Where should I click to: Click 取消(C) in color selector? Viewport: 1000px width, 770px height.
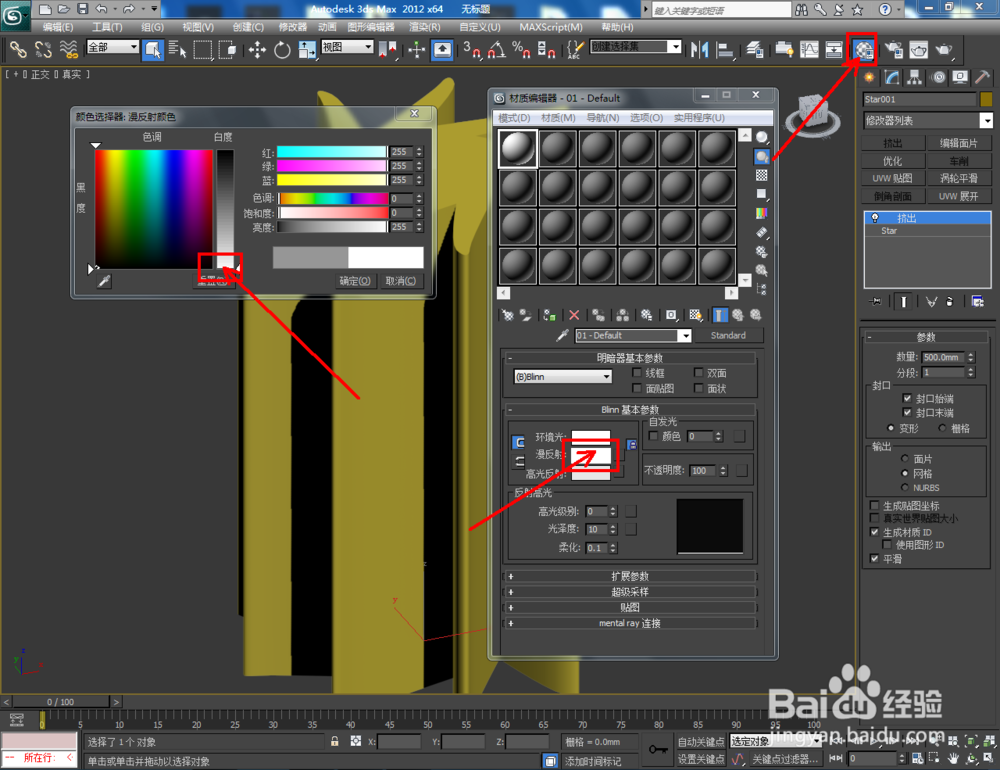401,281
